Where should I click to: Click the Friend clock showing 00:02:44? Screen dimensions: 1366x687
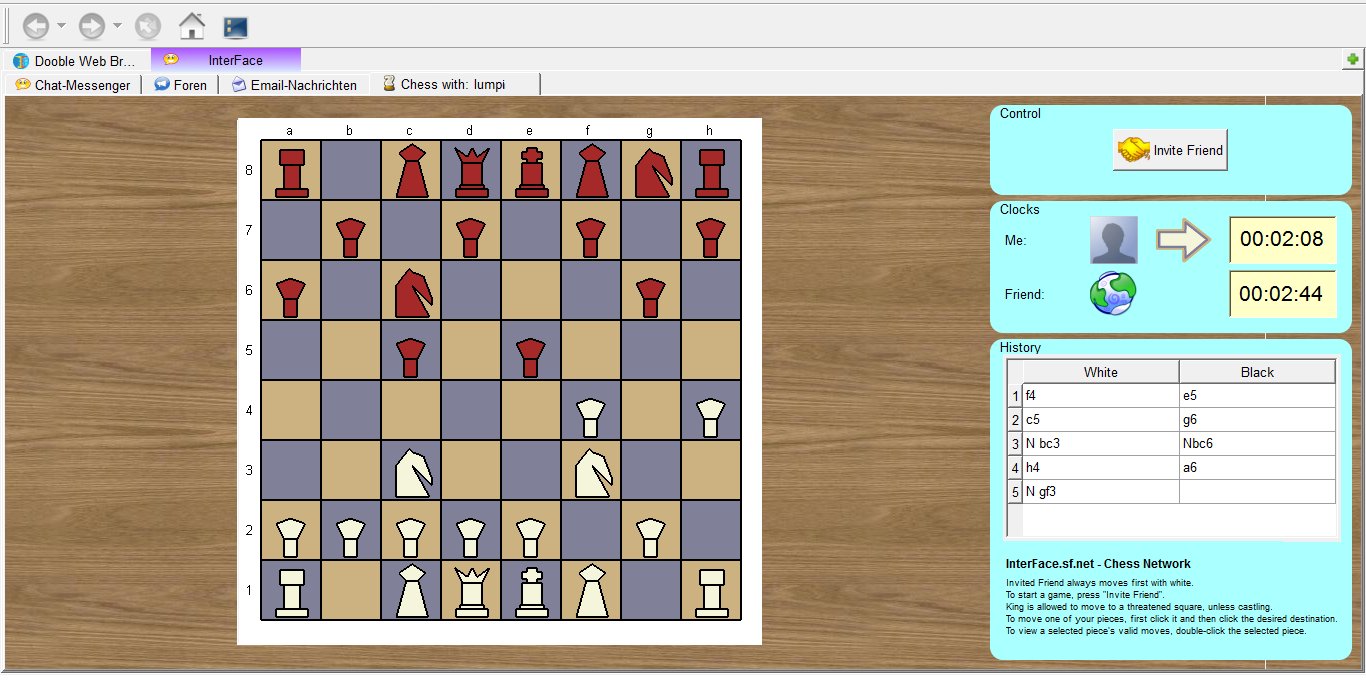coord(1282,294)
